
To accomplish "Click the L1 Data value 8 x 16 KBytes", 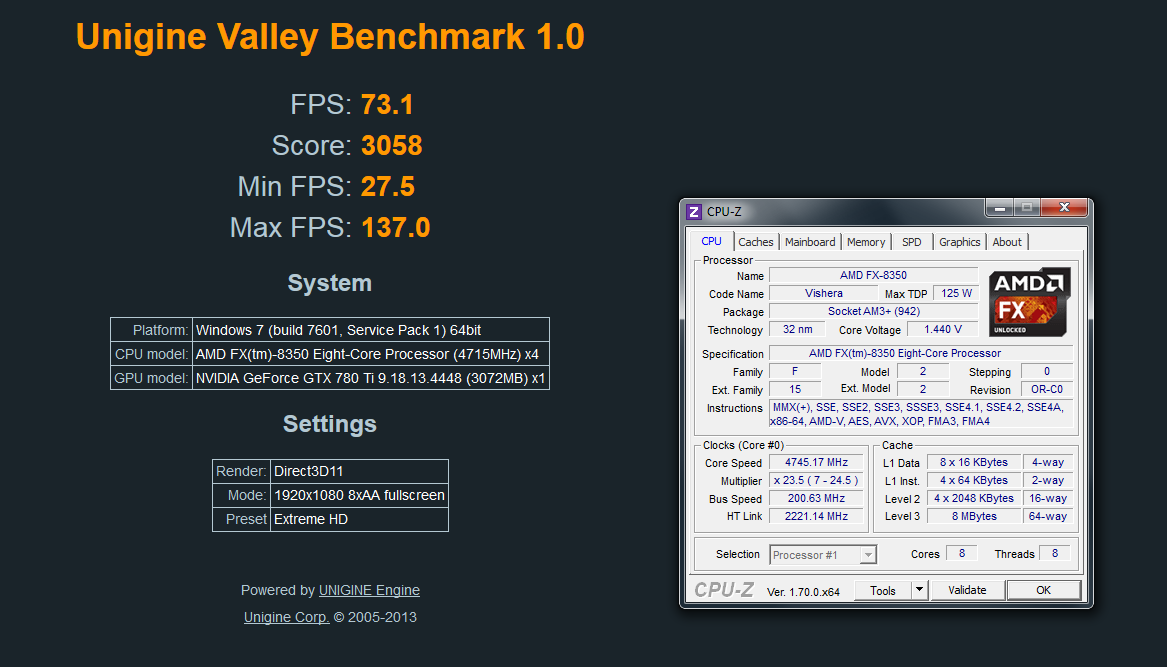I will pyautogui.click(x=973, y=462).
